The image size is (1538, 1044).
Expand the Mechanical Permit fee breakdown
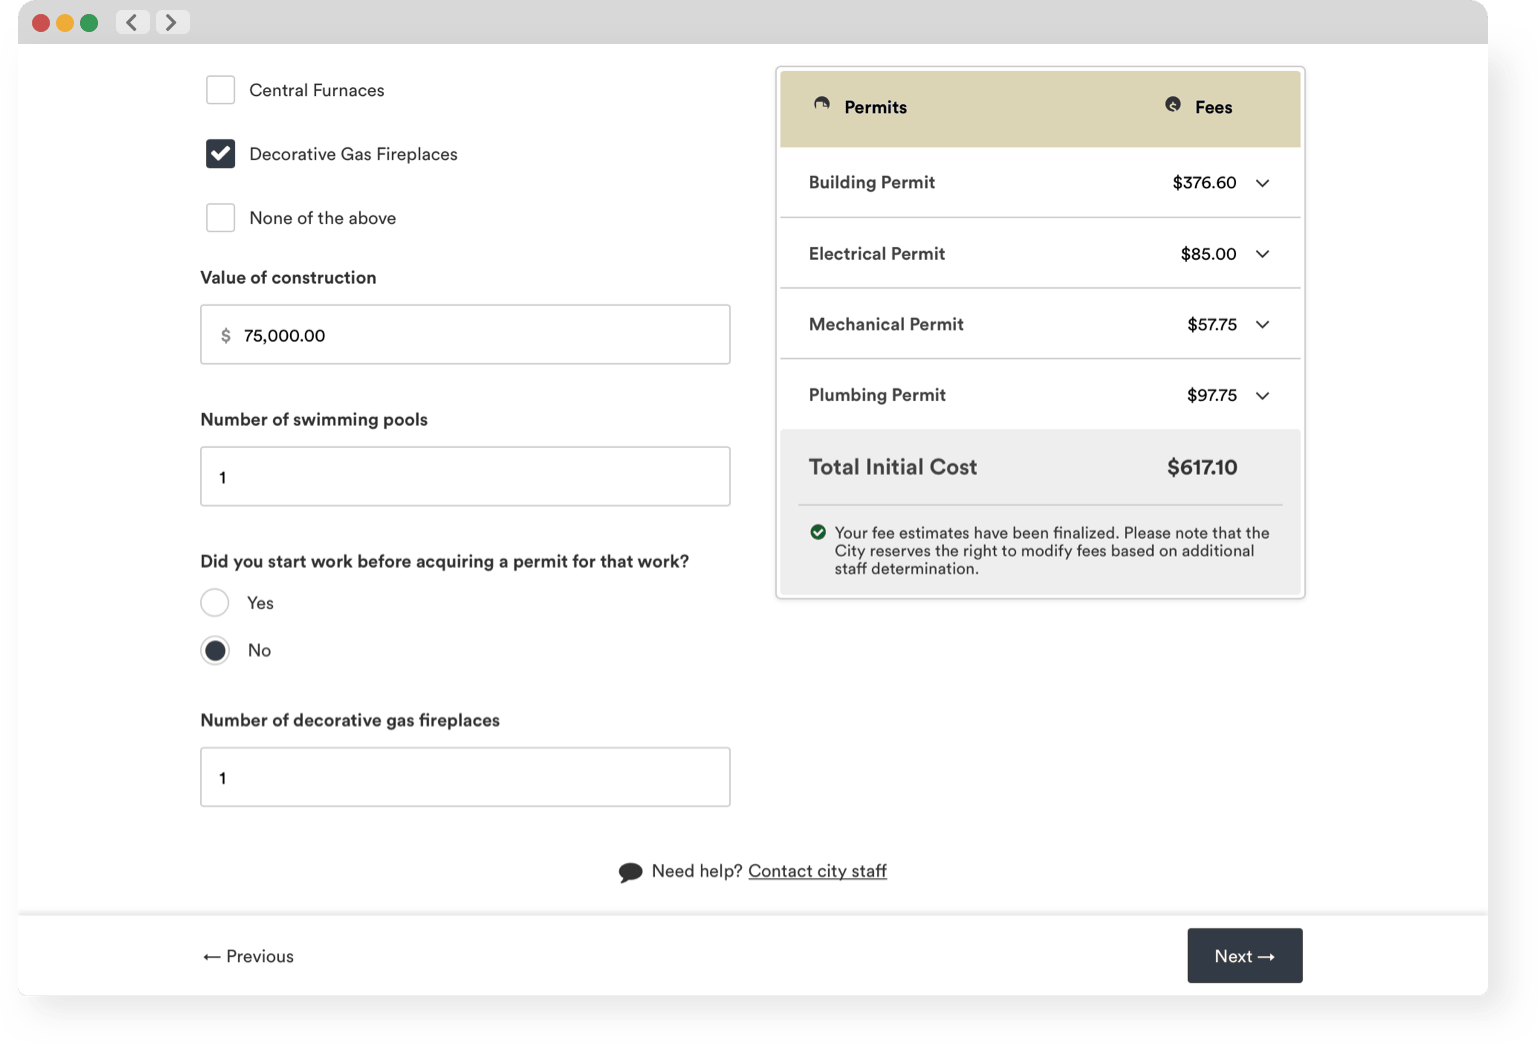[x=1262, y=325]
